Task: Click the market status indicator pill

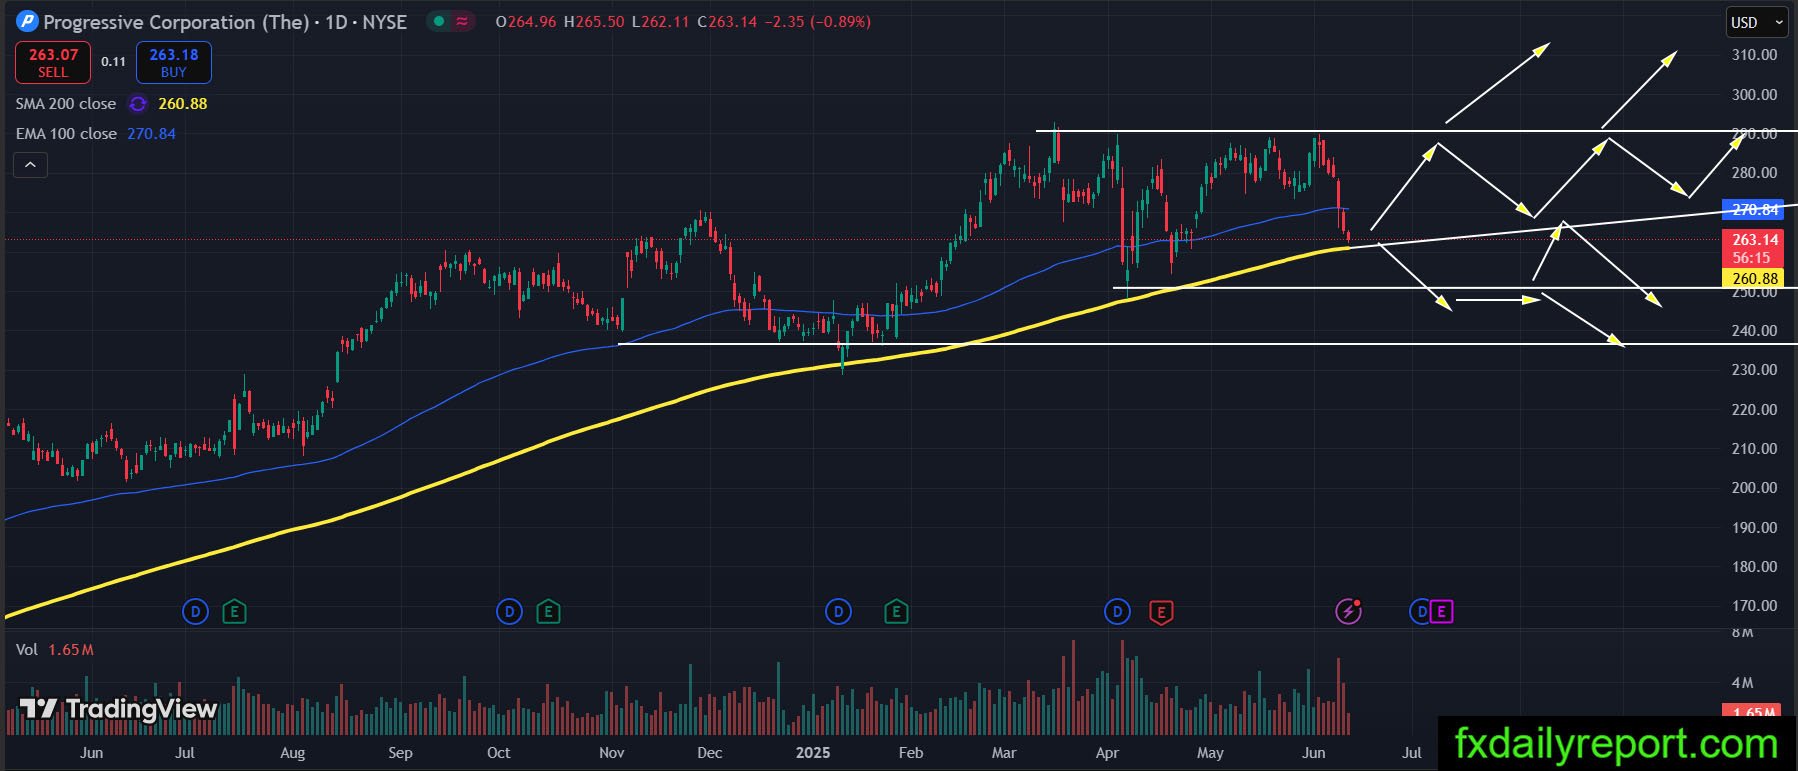Action: point(451,21)
